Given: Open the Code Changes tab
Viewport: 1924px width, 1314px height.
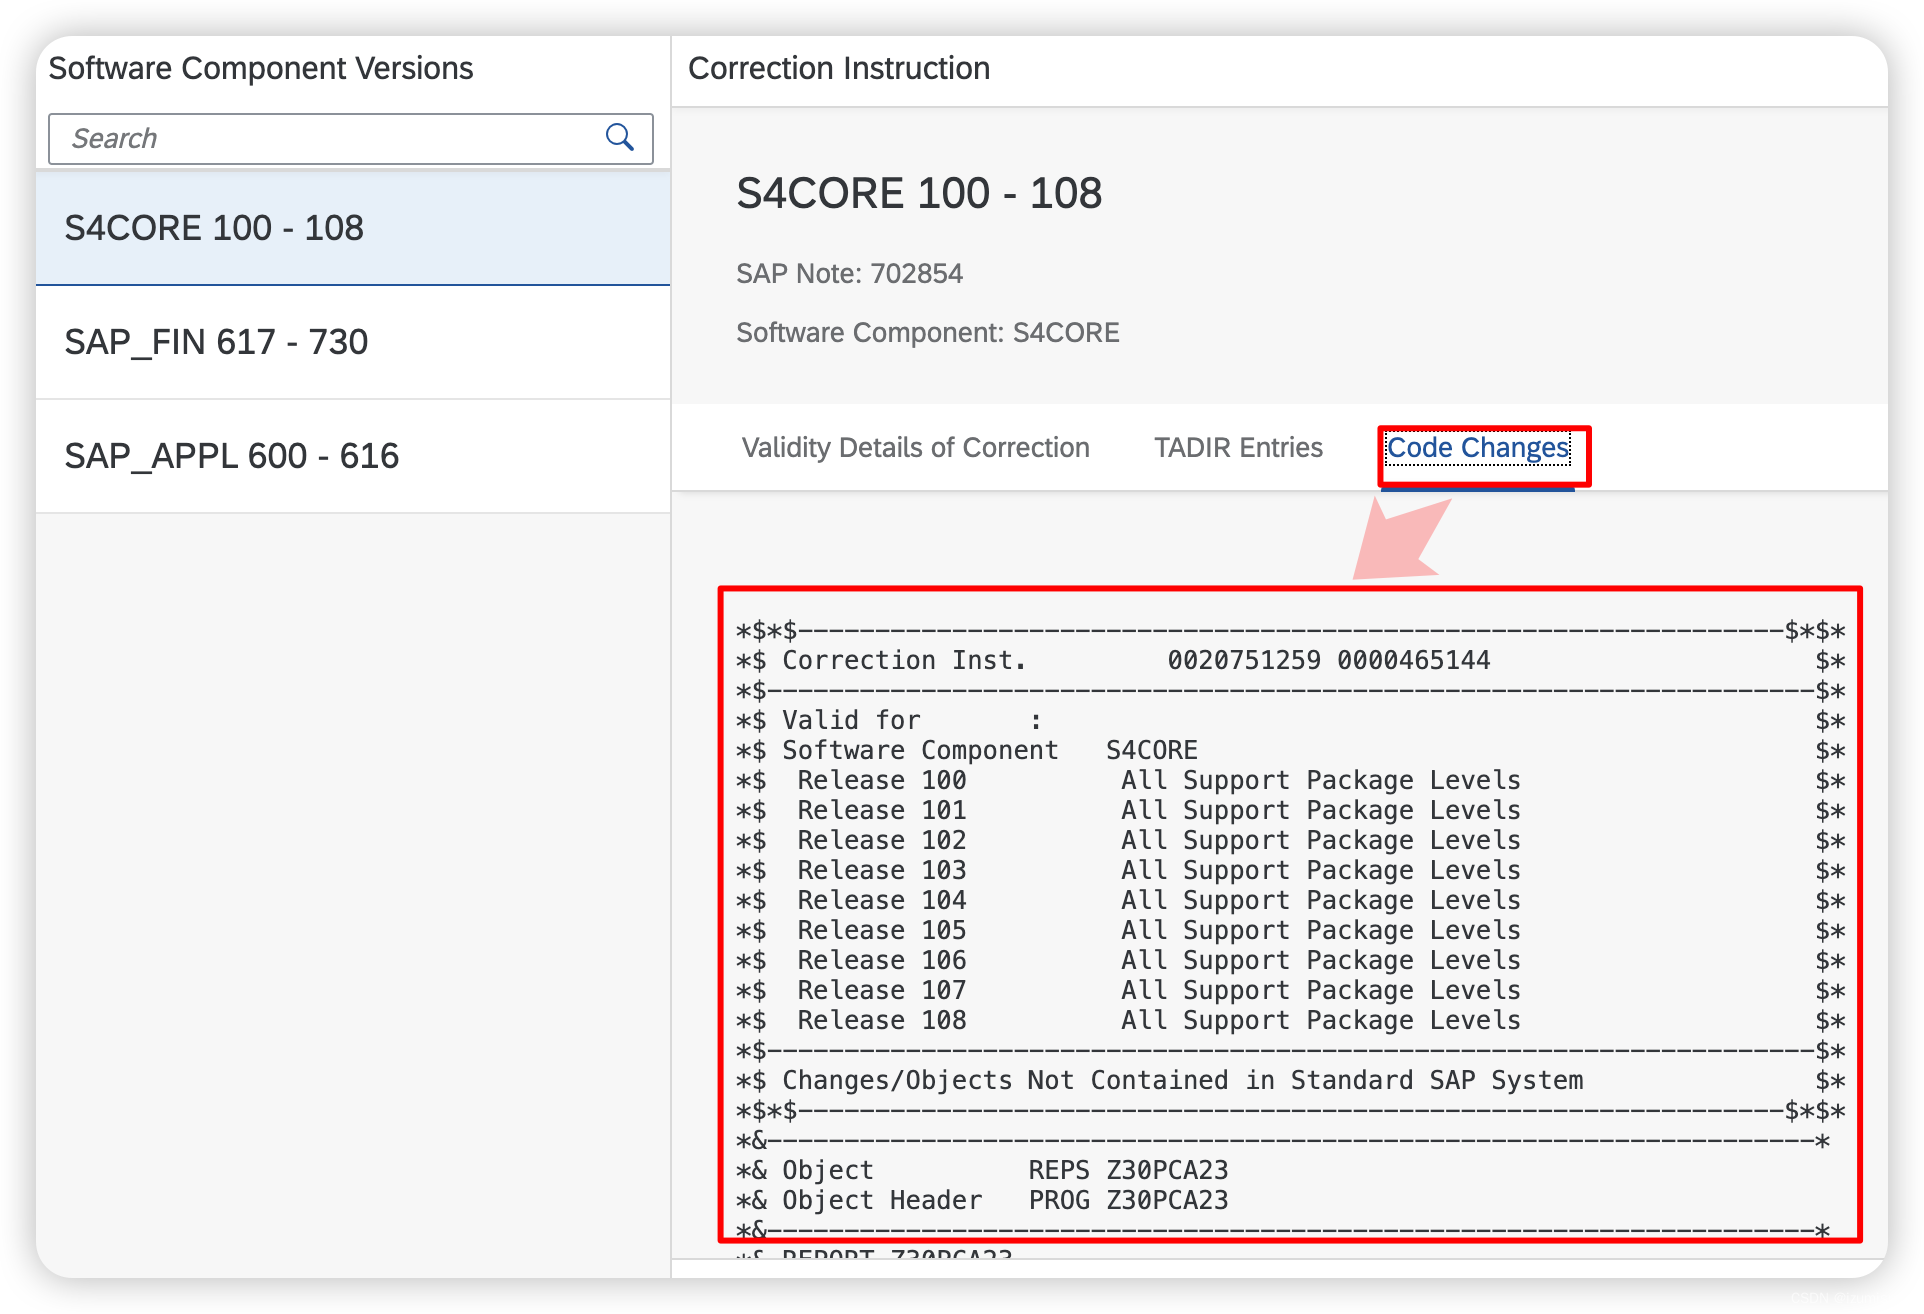Looking at the screenshot, I should pos(1478,447).
